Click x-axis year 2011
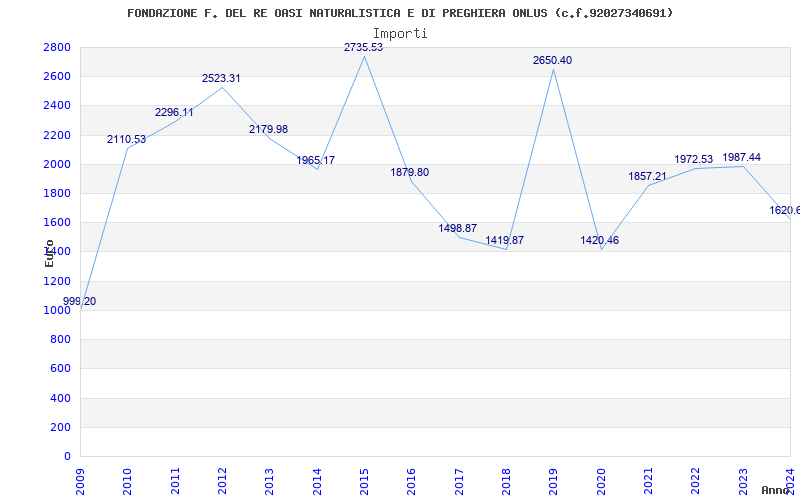The image size is (800, 500). [x=175, y=481]
